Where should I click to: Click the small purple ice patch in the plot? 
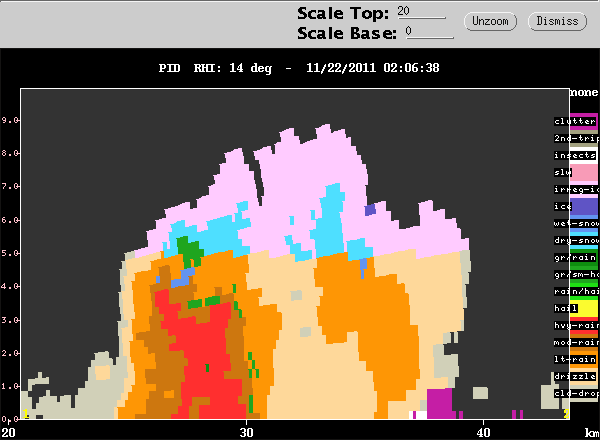[x=370, y=210]
